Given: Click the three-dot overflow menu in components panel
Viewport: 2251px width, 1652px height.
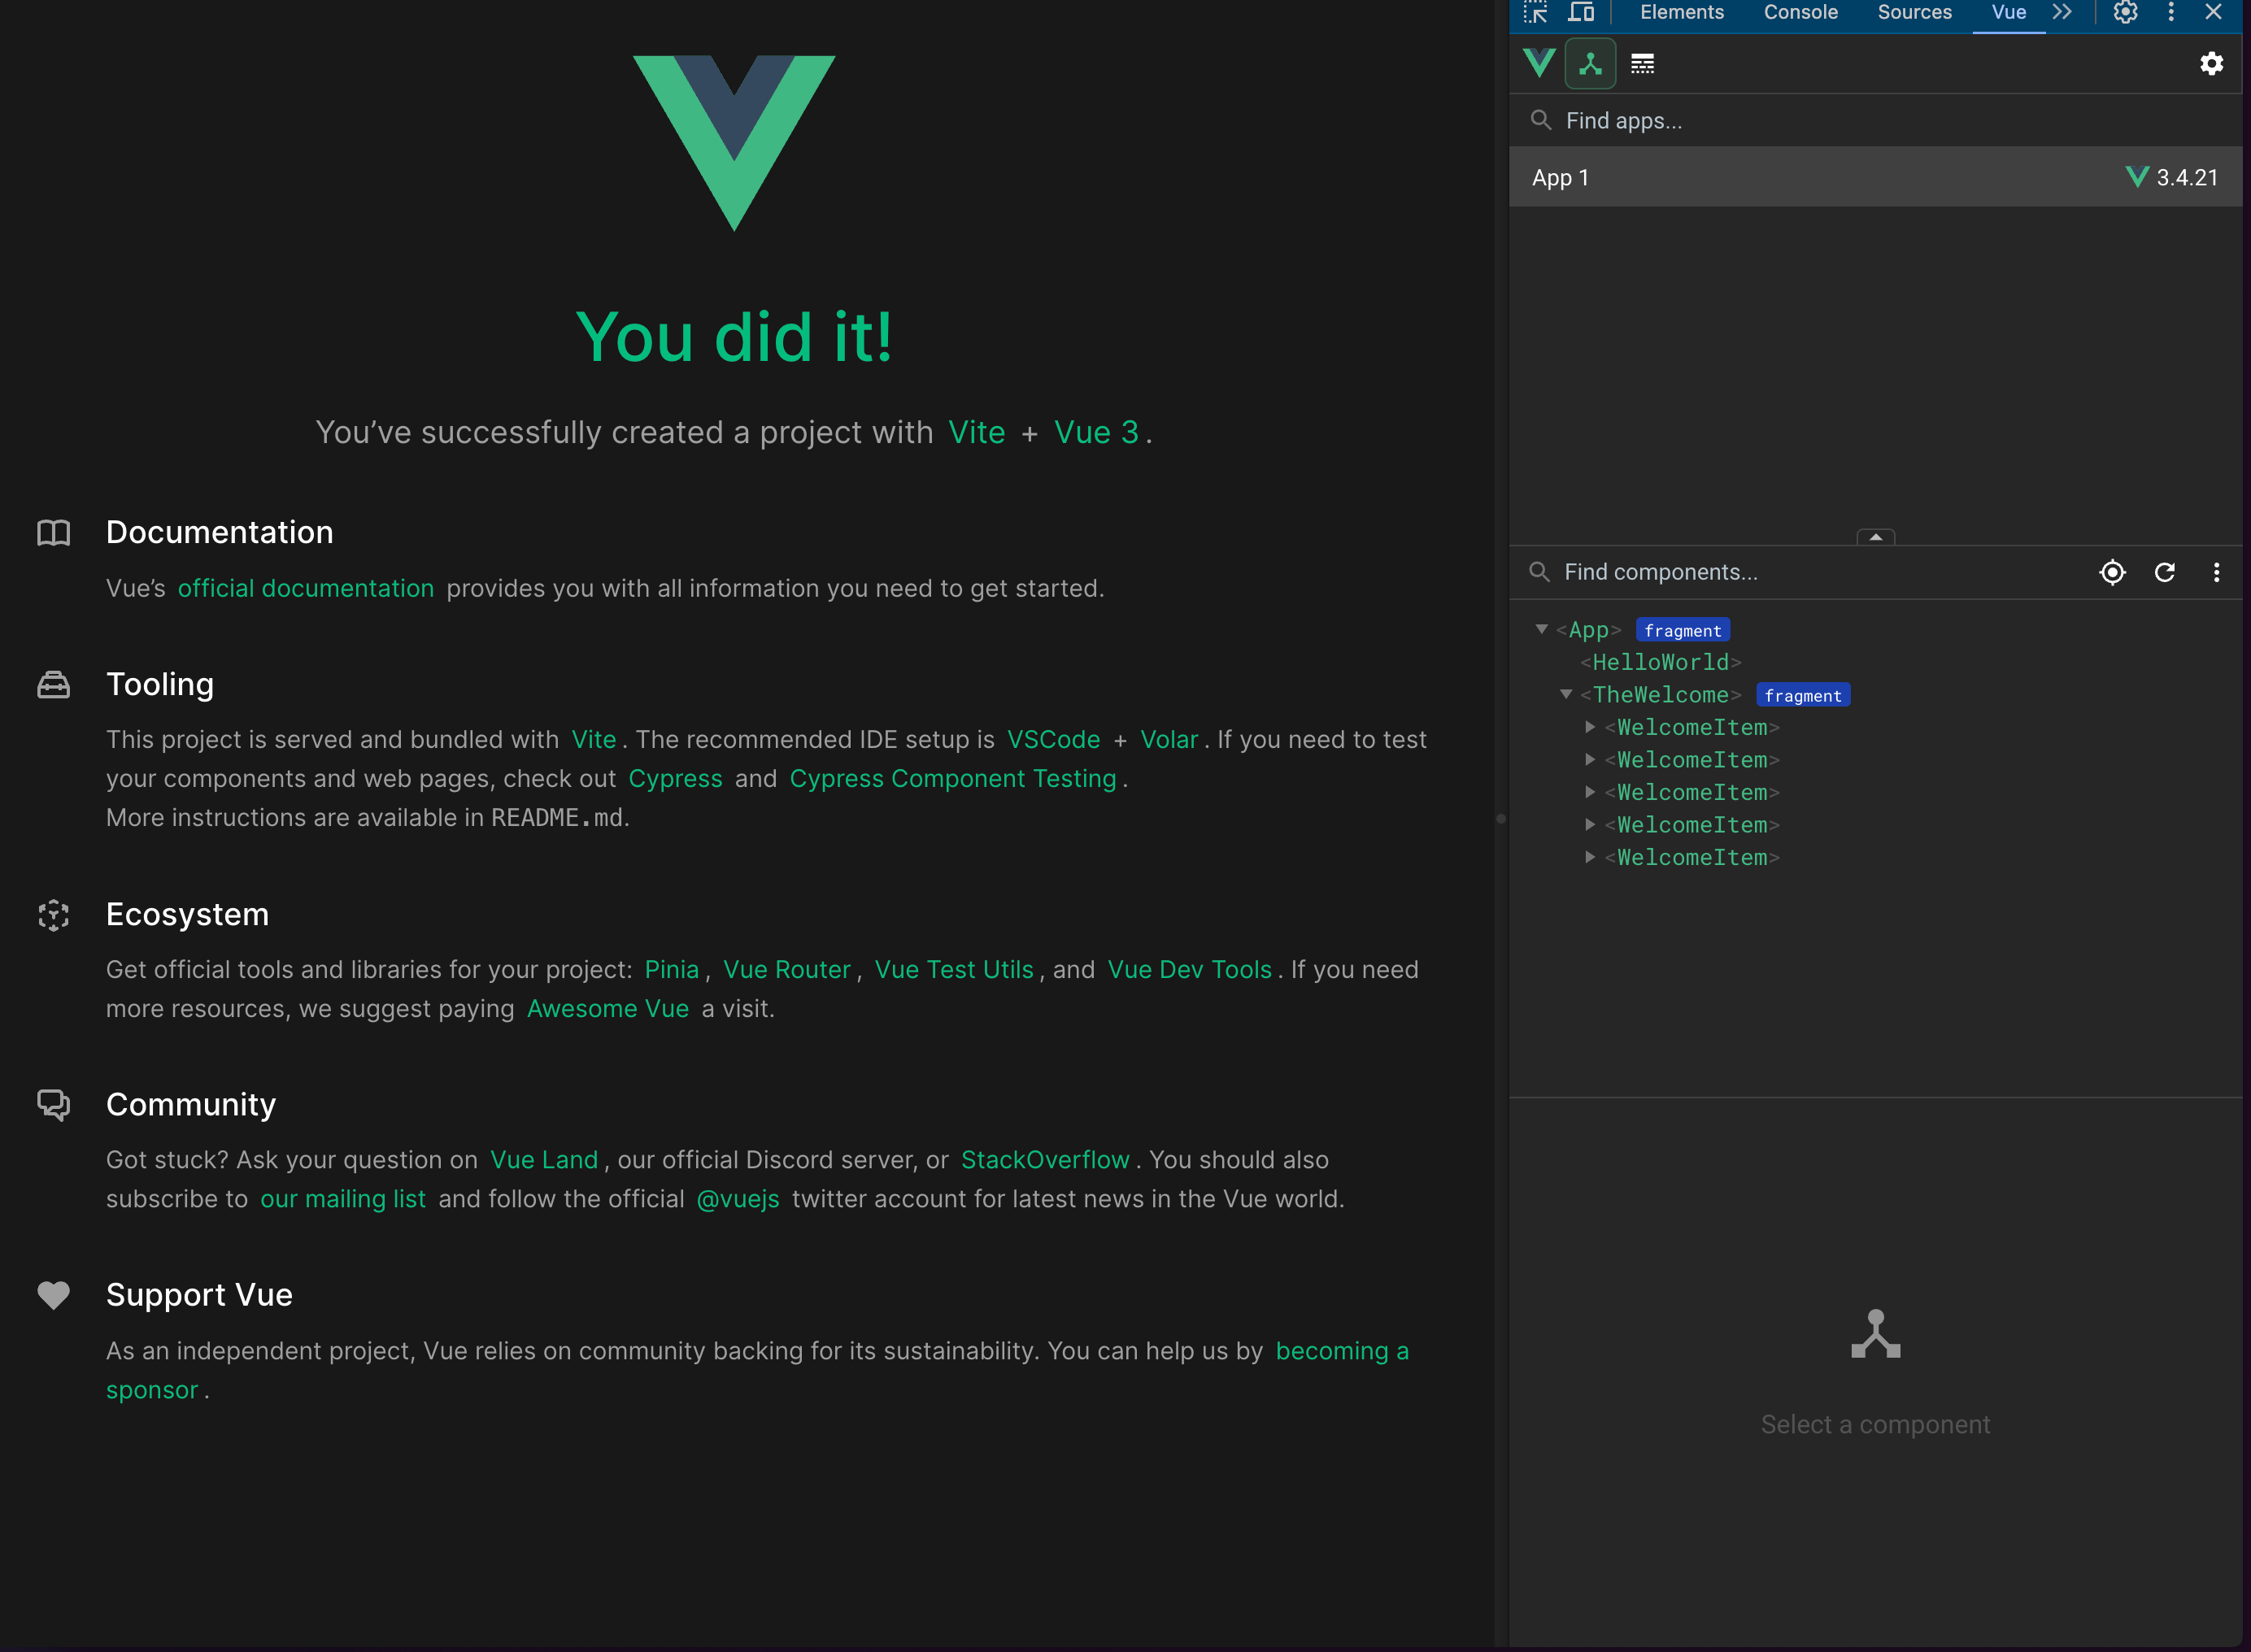Looking at the screenshot, I should pos(2218,571).
